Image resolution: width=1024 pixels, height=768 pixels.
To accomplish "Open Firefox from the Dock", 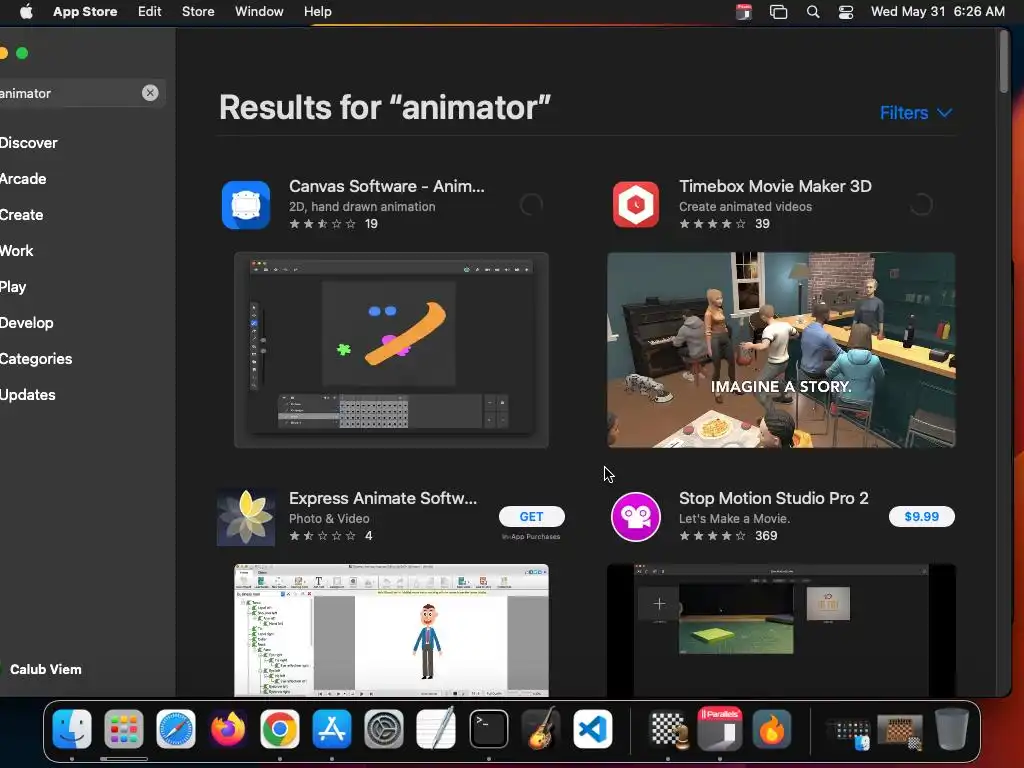I will 228,729.
